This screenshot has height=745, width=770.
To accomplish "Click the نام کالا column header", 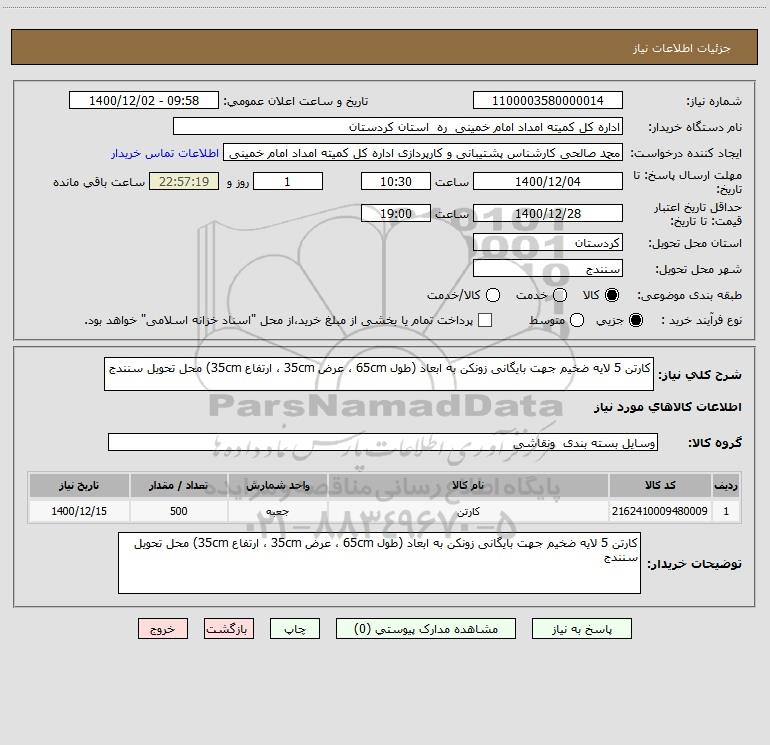I will [x=468, y=485].
